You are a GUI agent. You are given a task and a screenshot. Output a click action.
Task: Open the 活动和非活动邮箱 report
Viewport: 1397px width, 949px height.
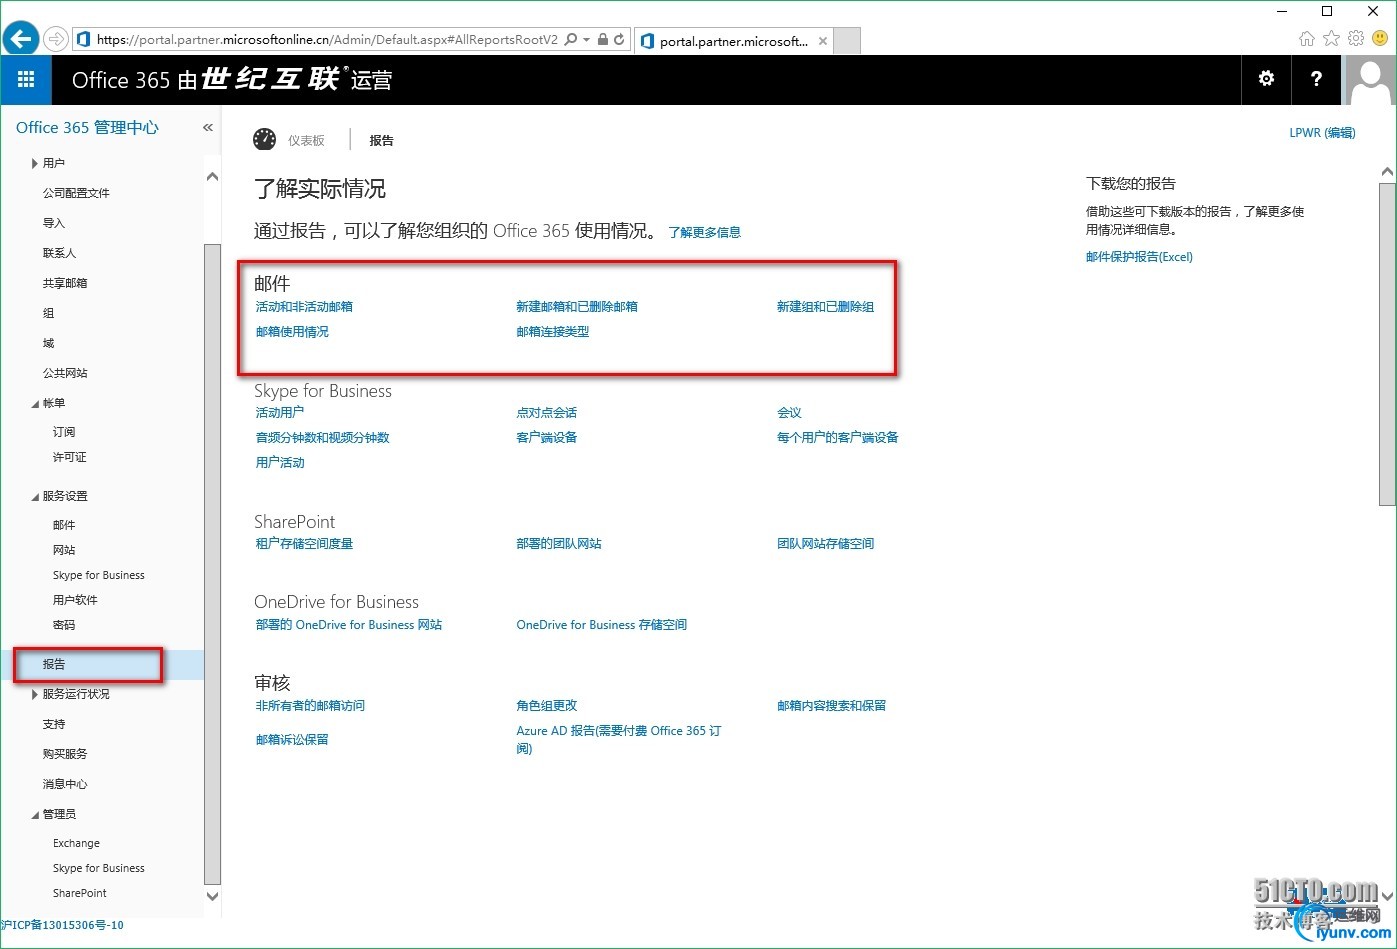tap(304, 307)
